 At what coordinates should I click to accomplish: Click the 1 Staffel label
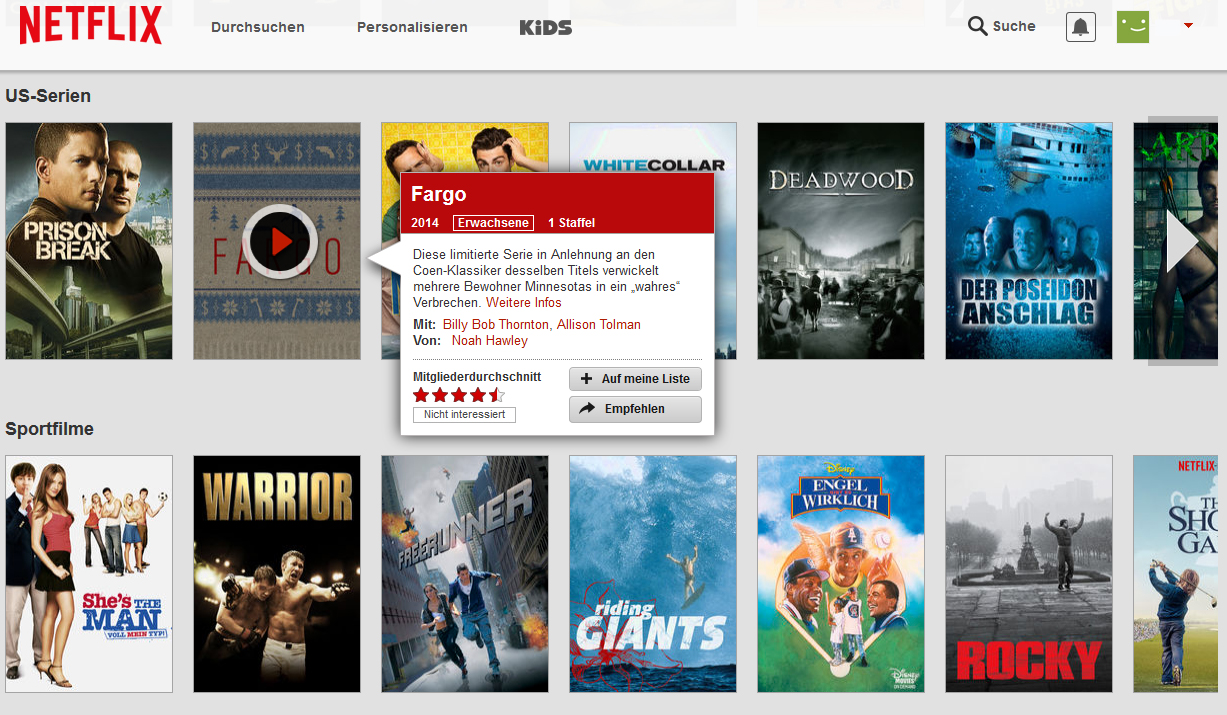571,223
